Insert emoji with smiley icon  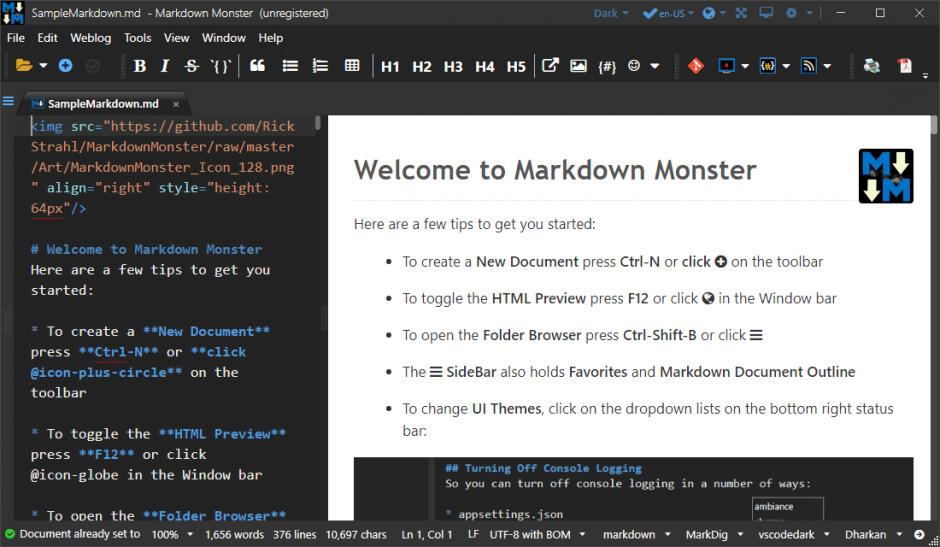(634, 65)
